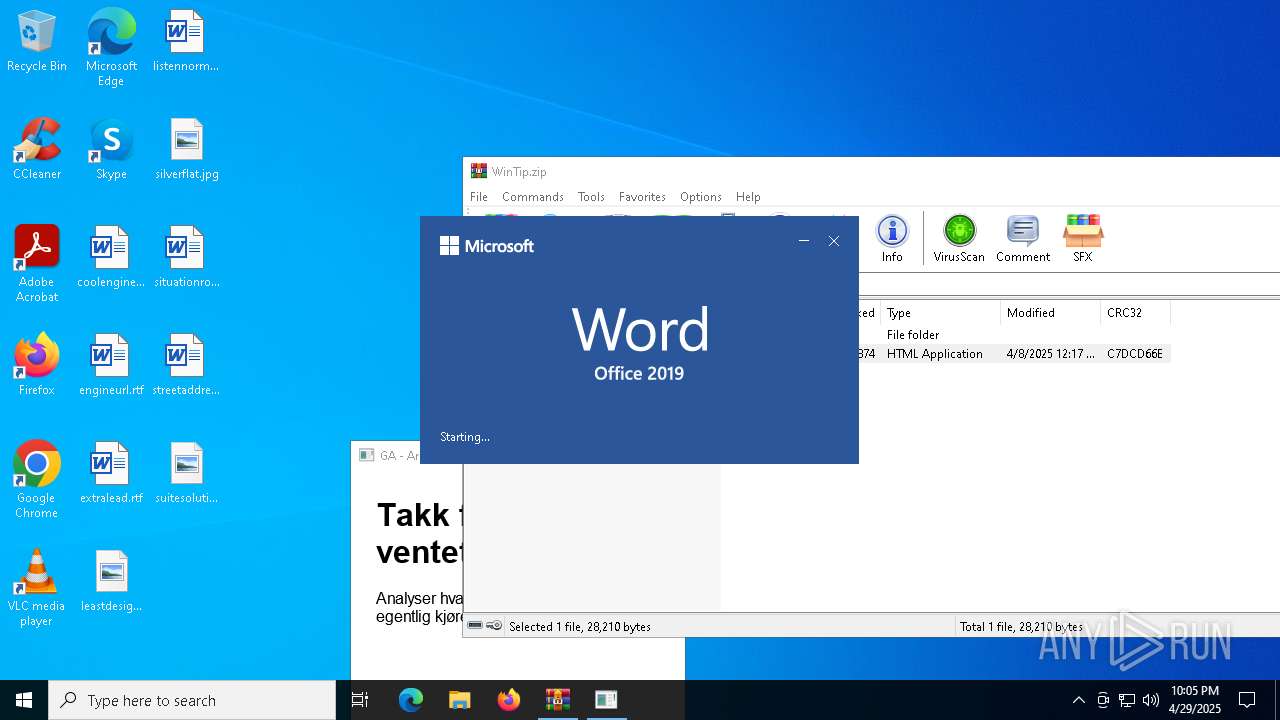
Task: Select the situationro Word document icon
Action: pyautogui.click(x=186, y=258)
